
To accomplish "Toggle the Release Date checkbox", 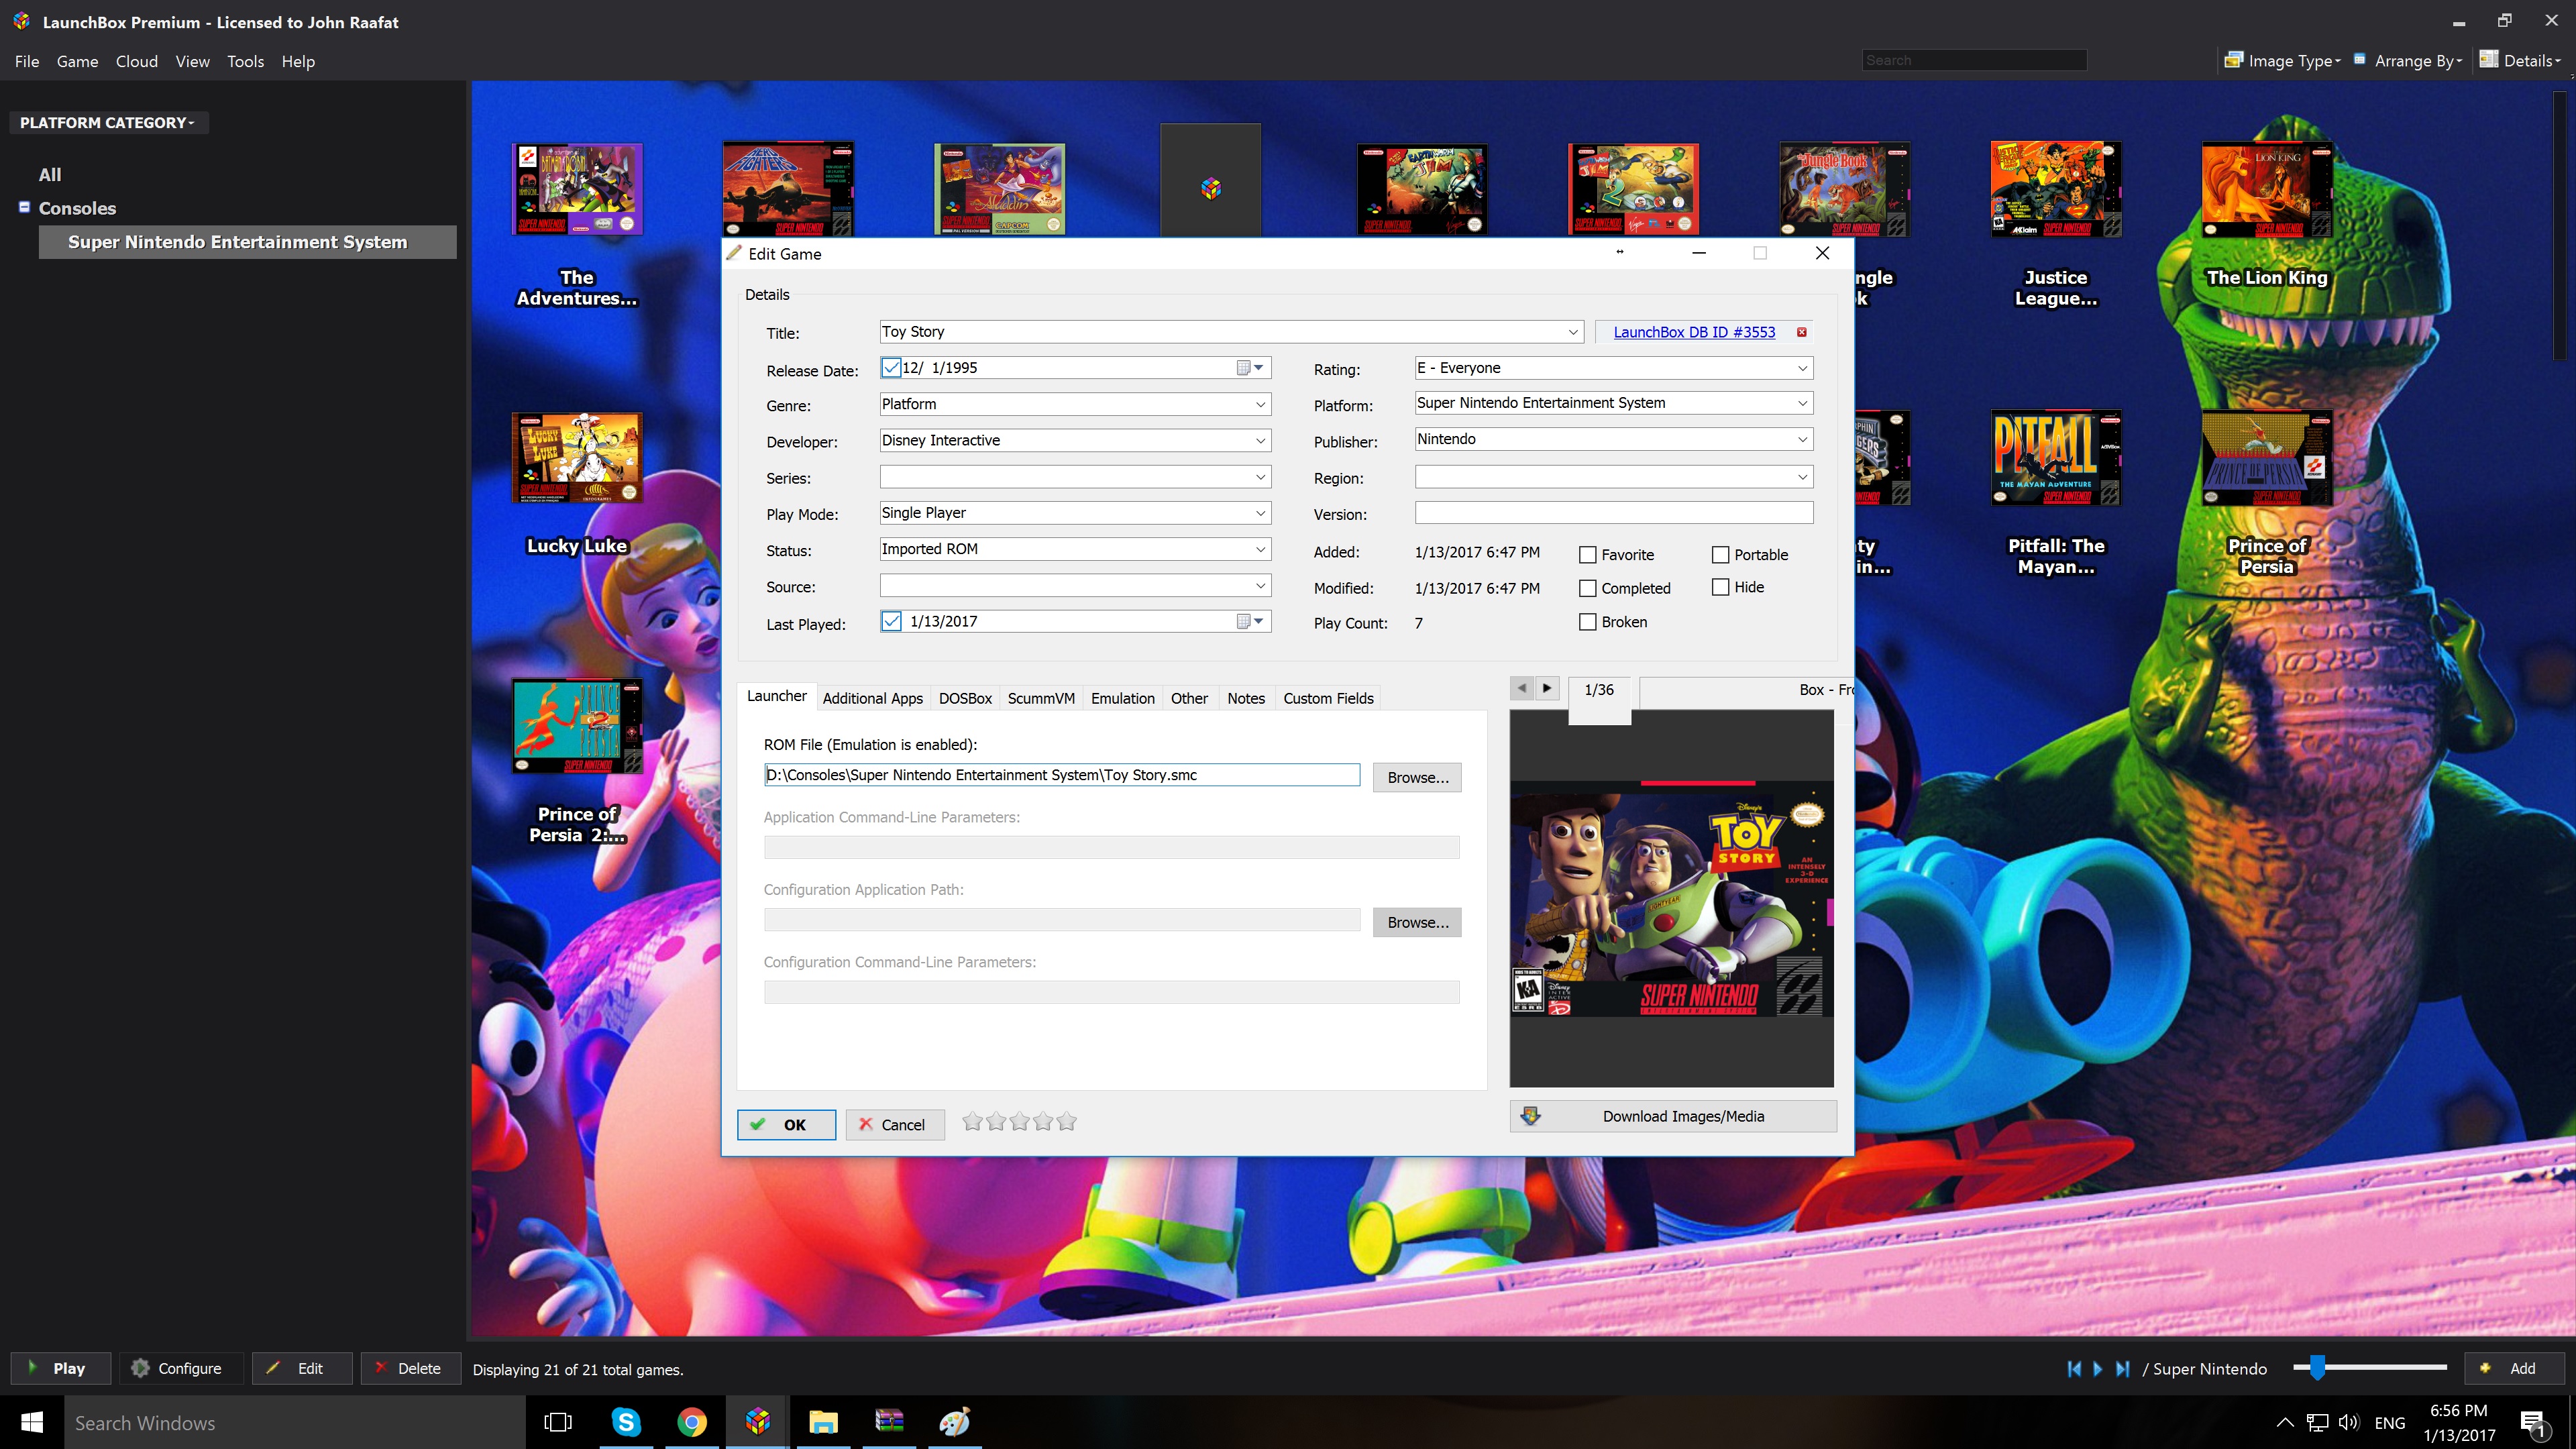I will [x=891, y=368].
